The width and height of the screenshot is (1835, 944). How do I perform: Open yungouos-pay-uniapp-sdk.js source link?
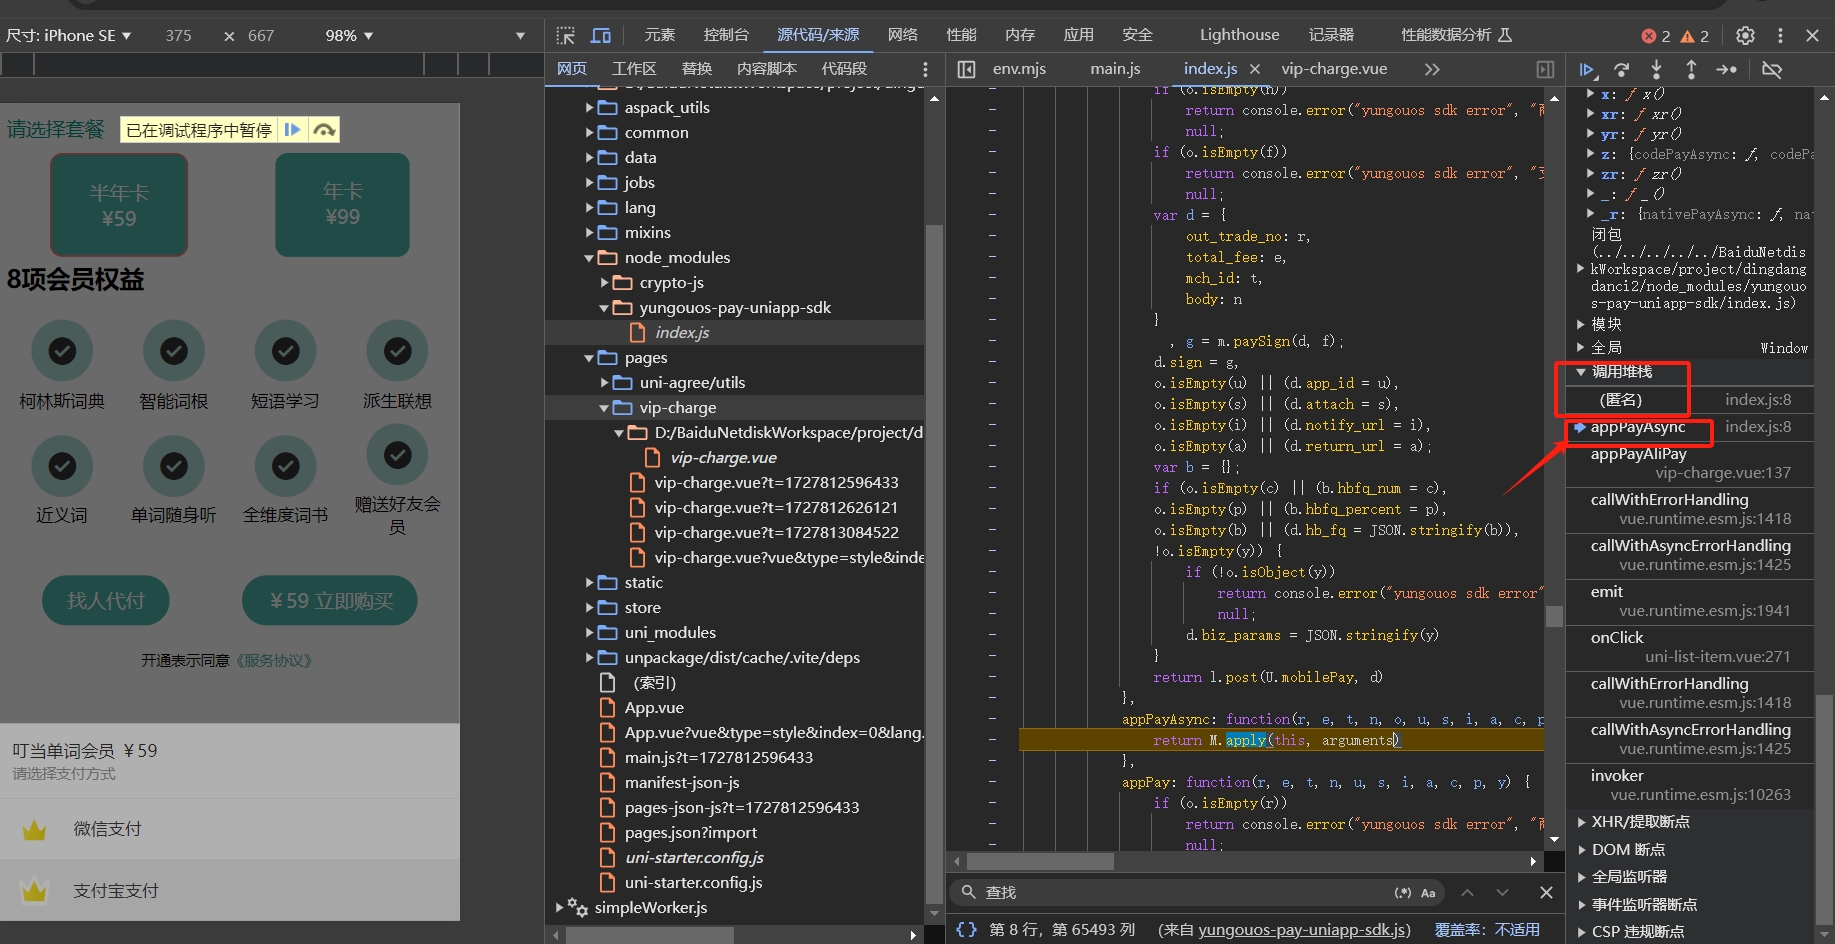1304,930
